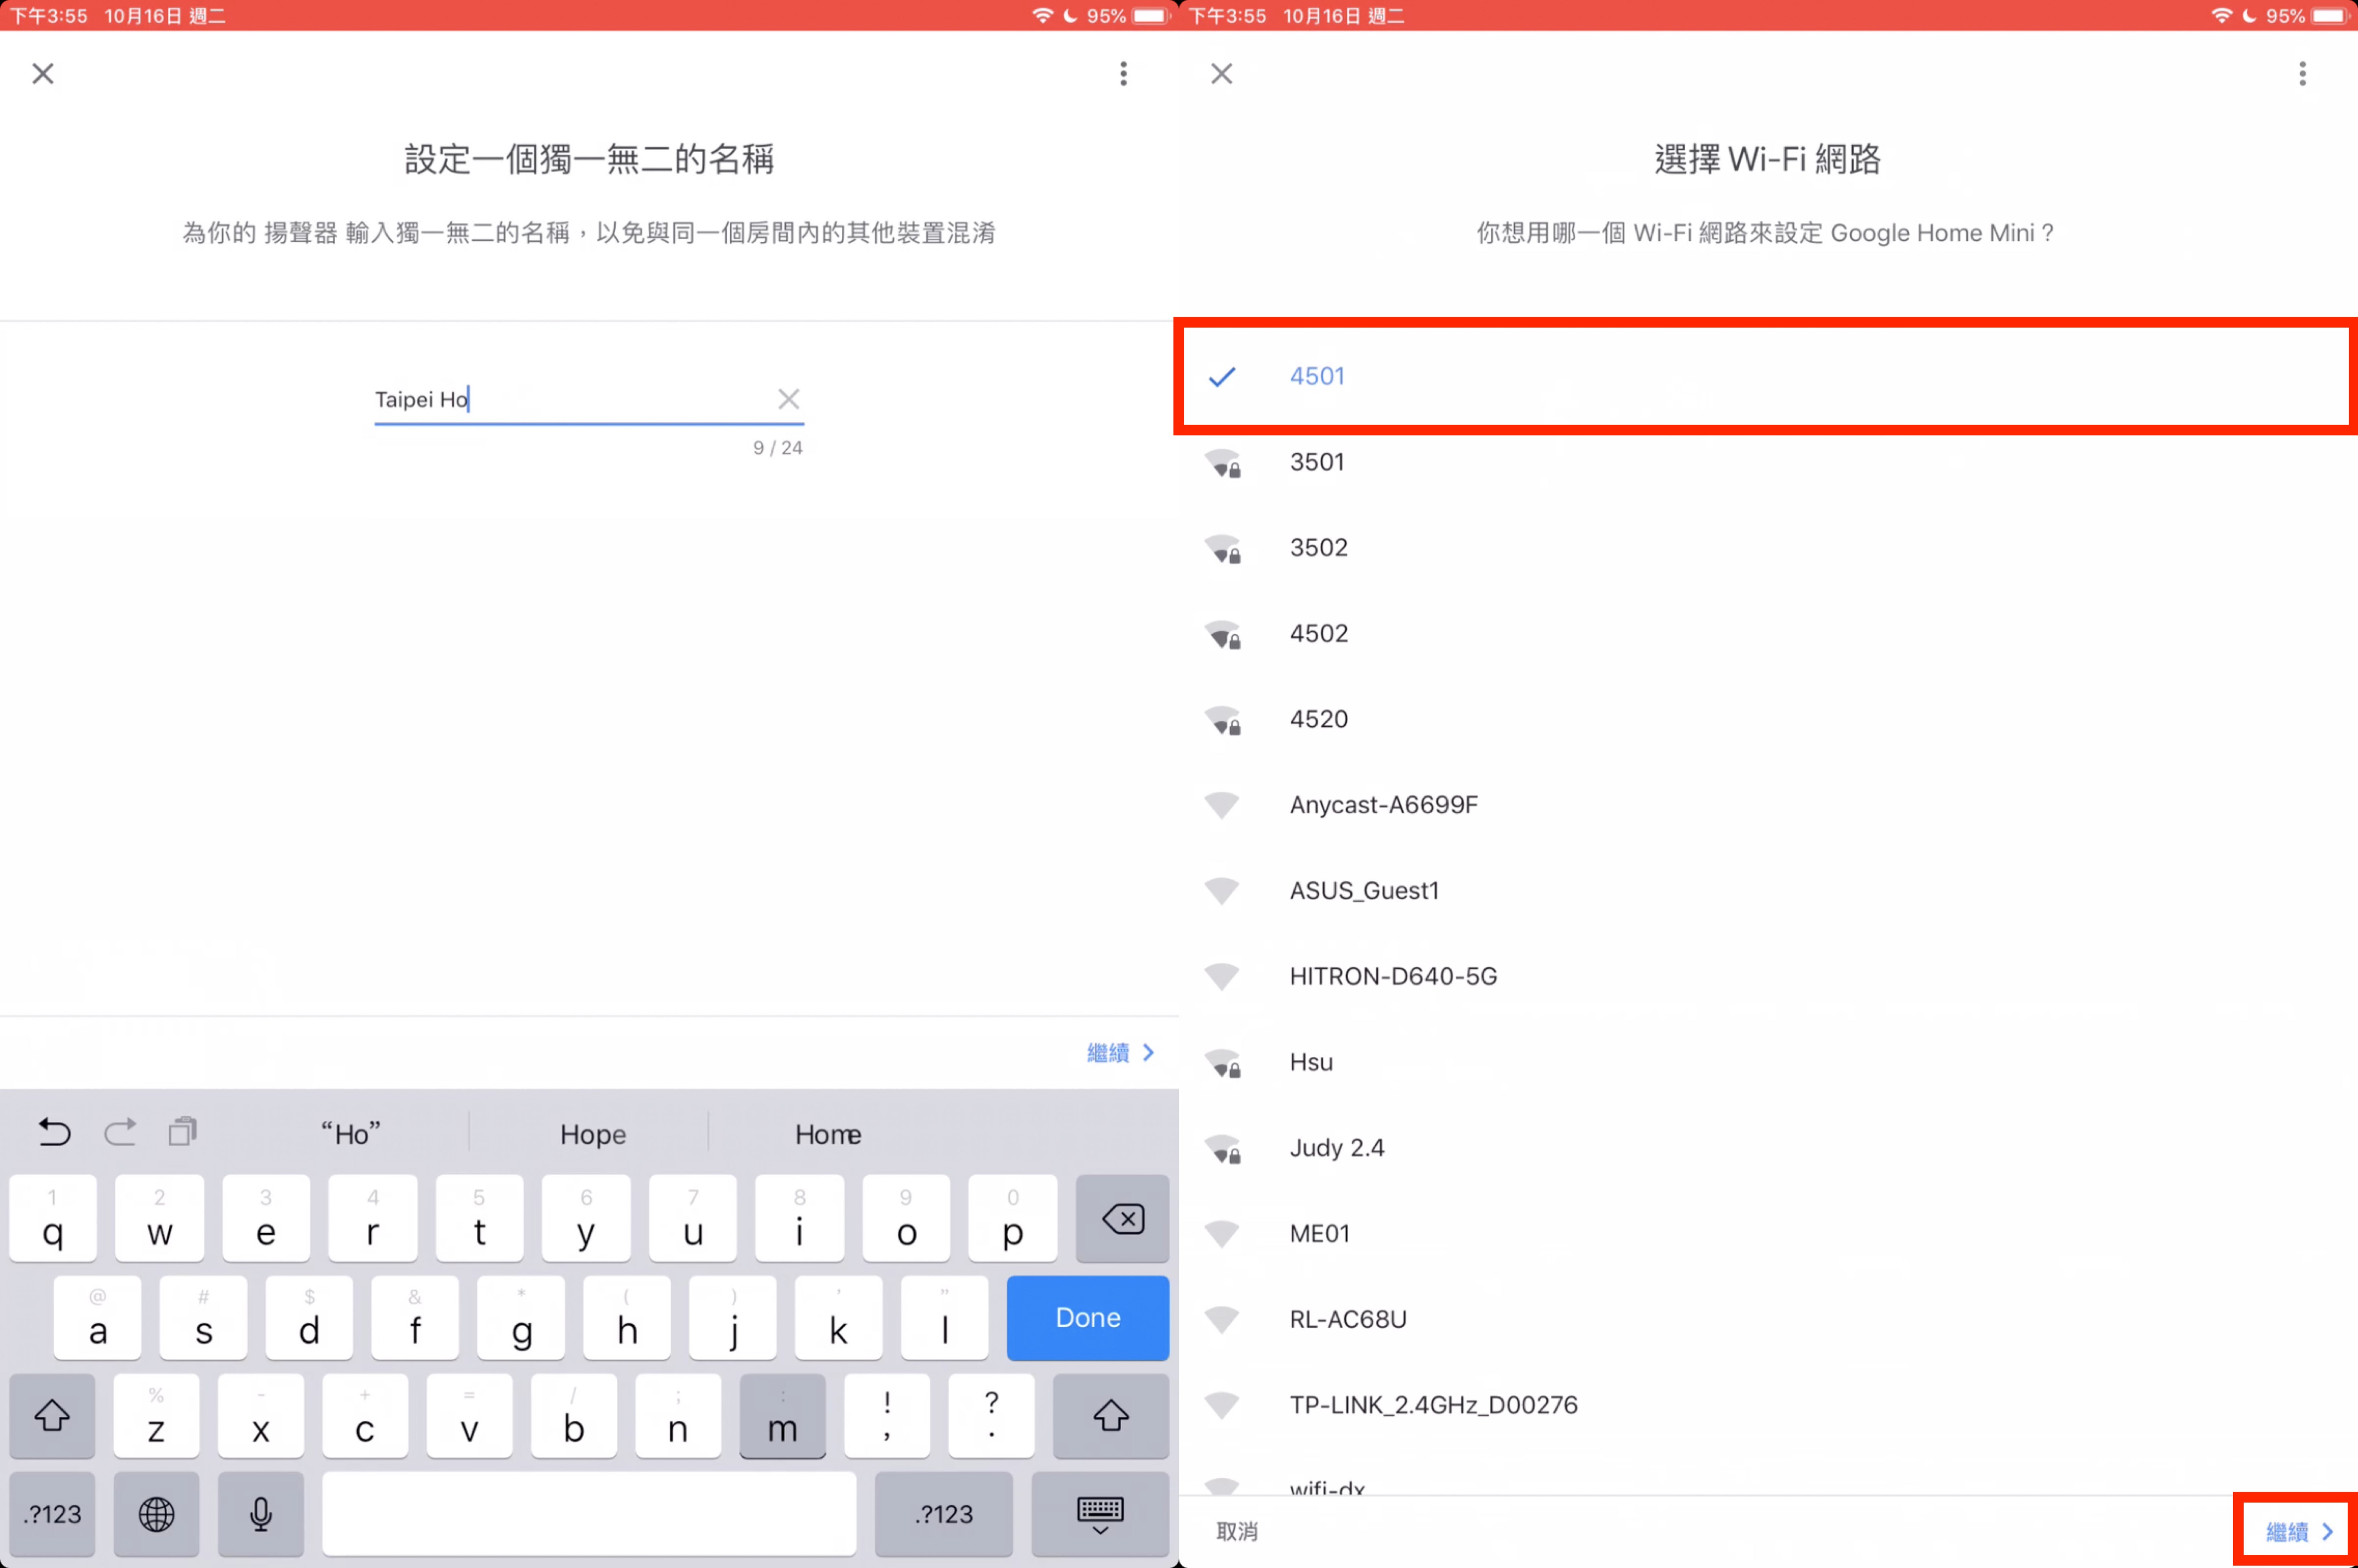Image resolution: width=2358 pixels, height=1568 pixels.
Task: Select the 4502 Wi-Fi network
Action: pyautogui.click(x=1767, y=633)
